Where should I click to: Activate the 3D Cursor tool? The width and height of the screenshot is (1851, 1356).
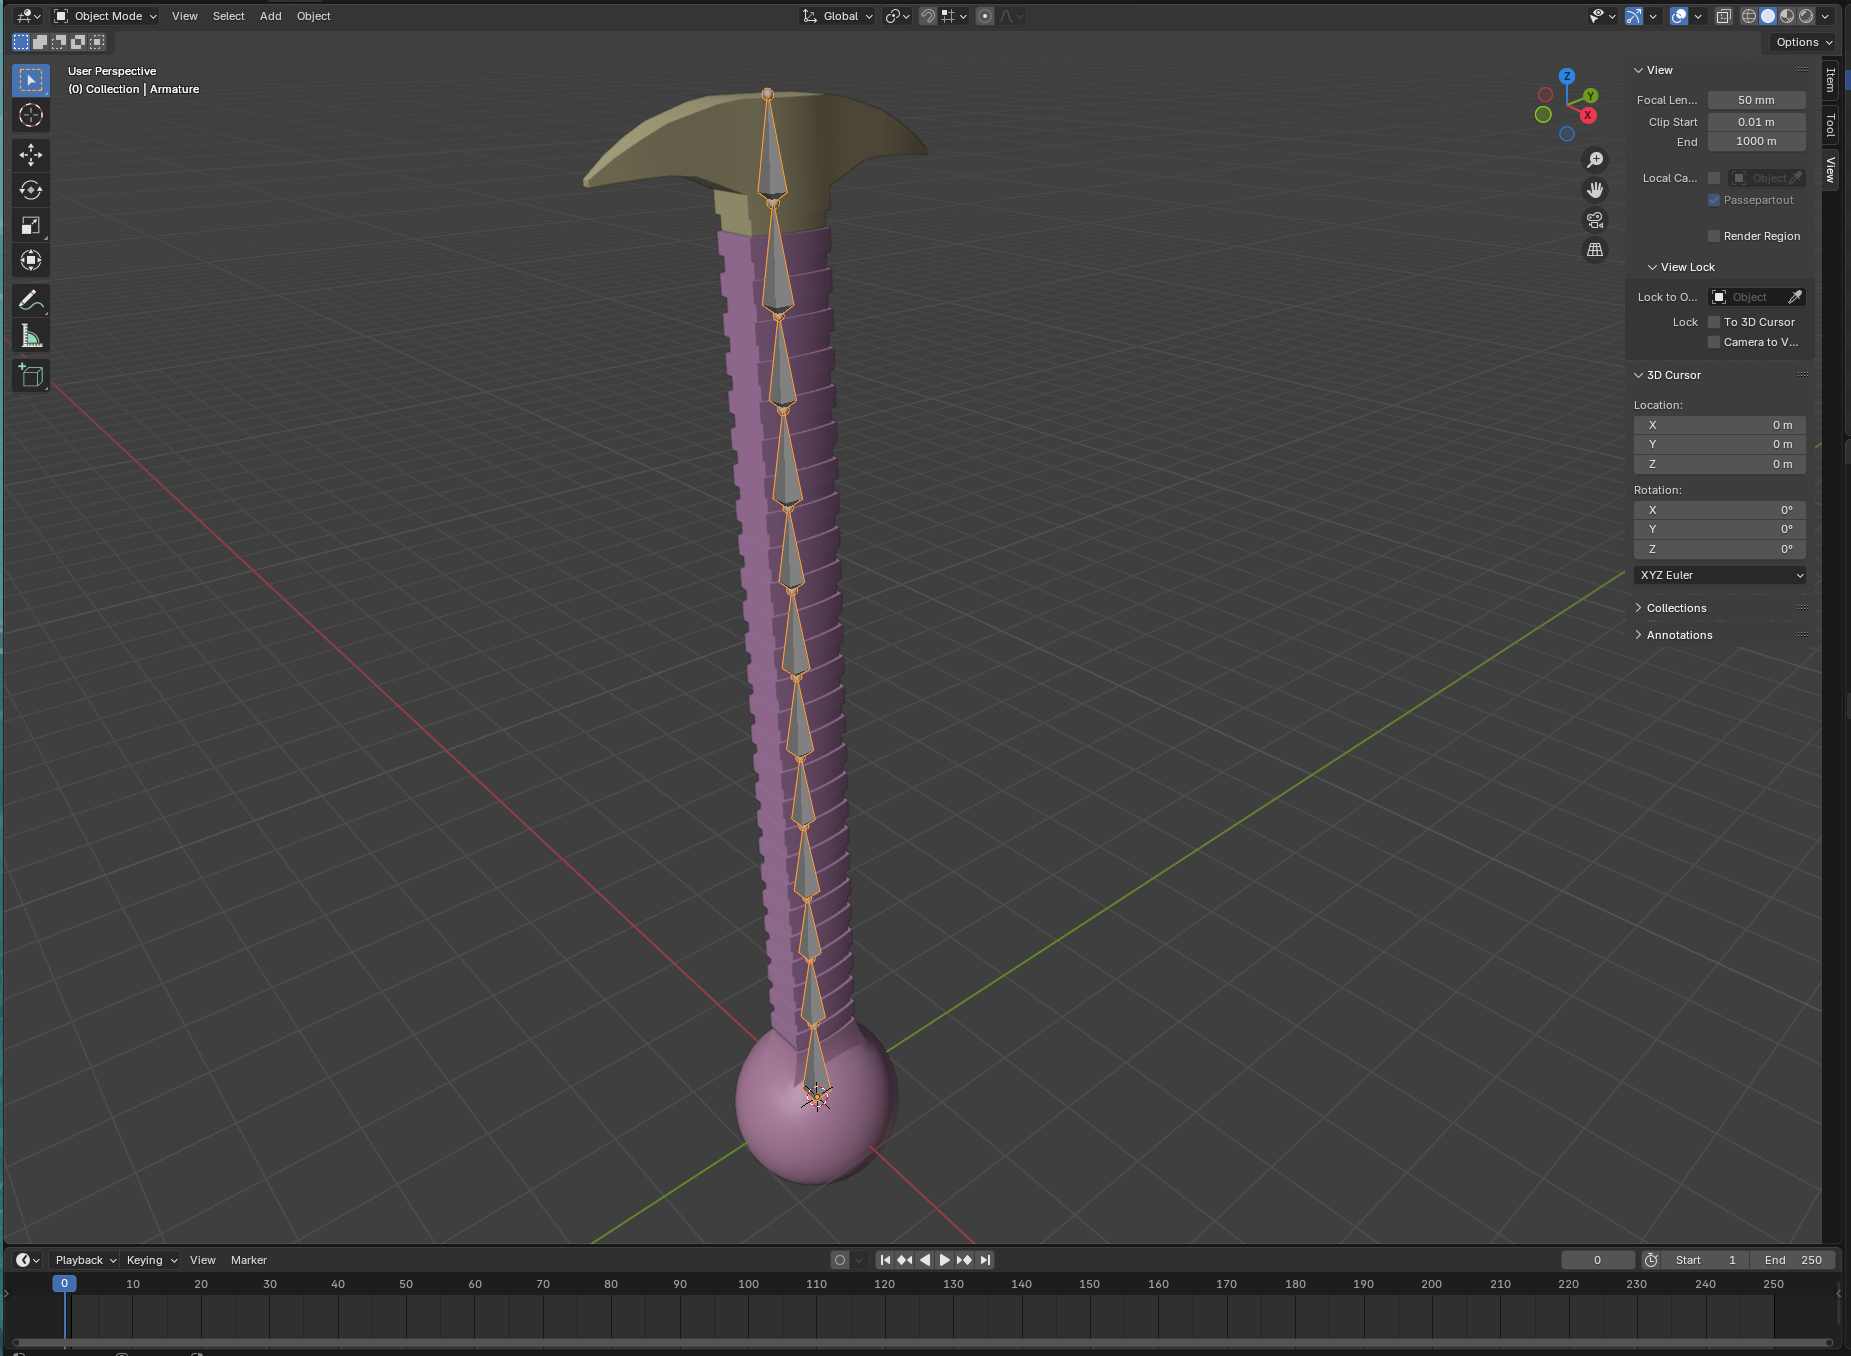point(31,116)
